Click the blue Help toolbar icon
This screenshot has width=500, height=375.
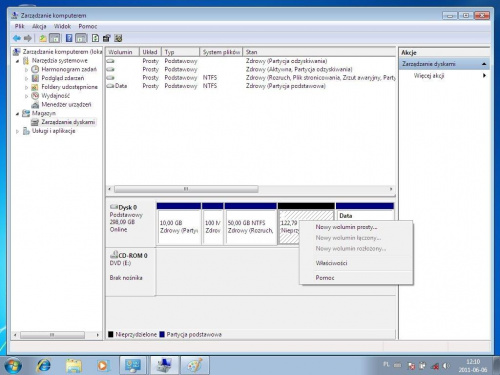coord(69,38)
